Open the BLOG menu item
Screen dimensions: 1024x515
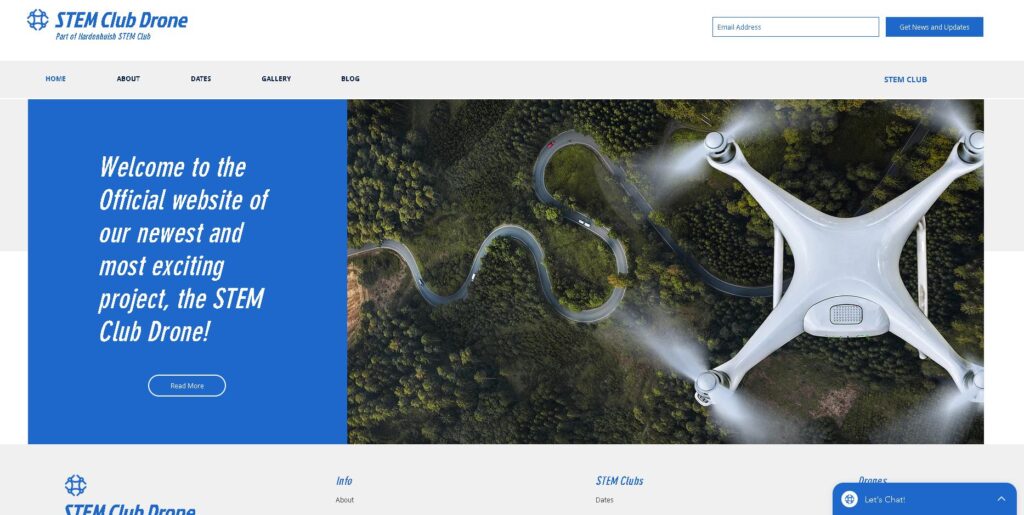pos(350,78)
